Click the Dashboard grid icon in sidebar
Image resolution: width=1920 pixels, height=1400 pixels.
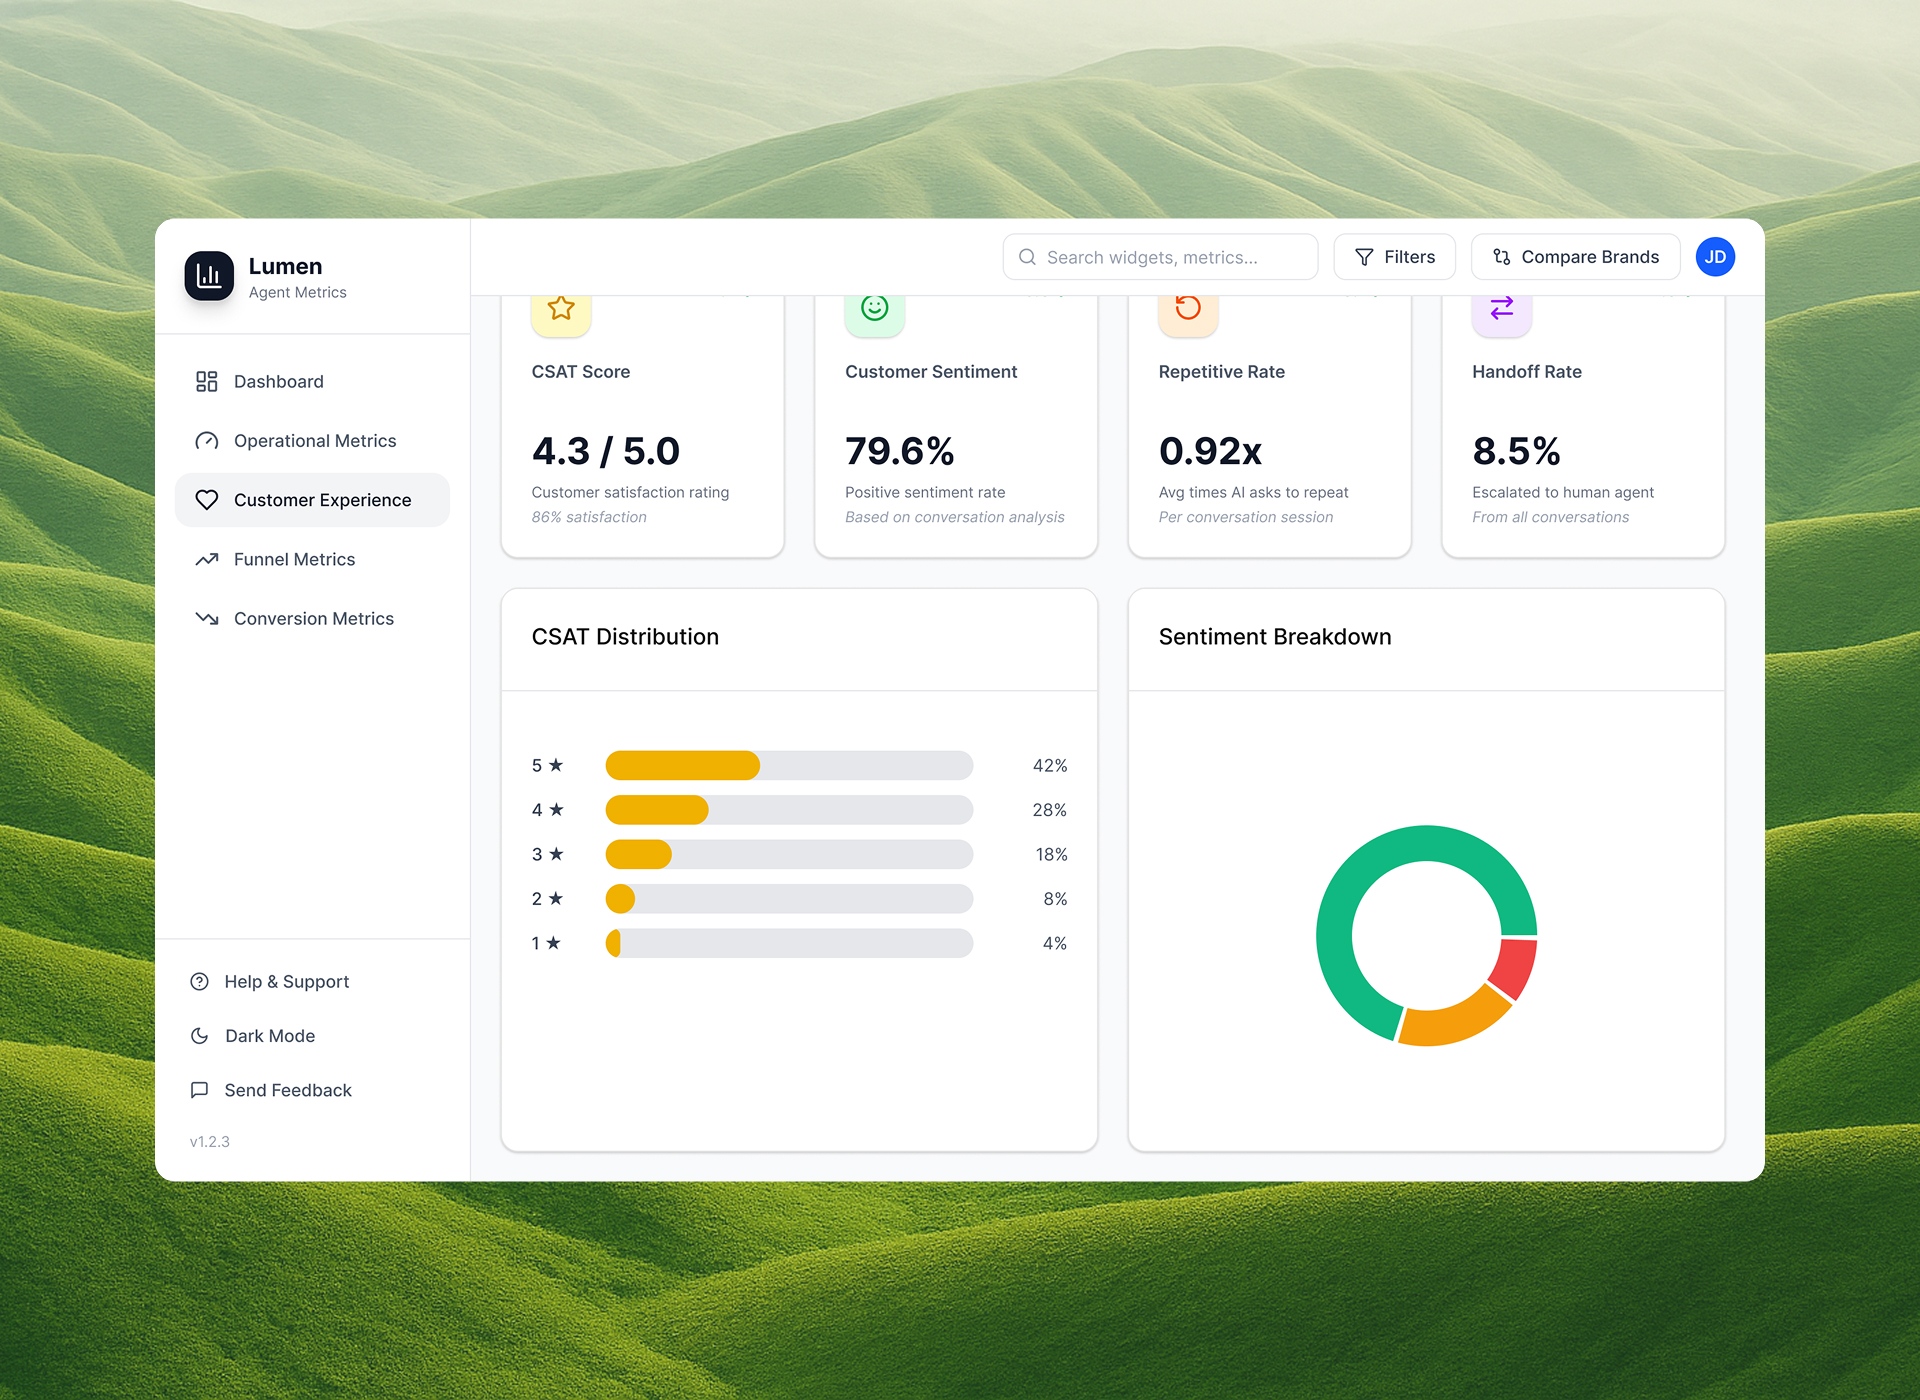[207, 382]
